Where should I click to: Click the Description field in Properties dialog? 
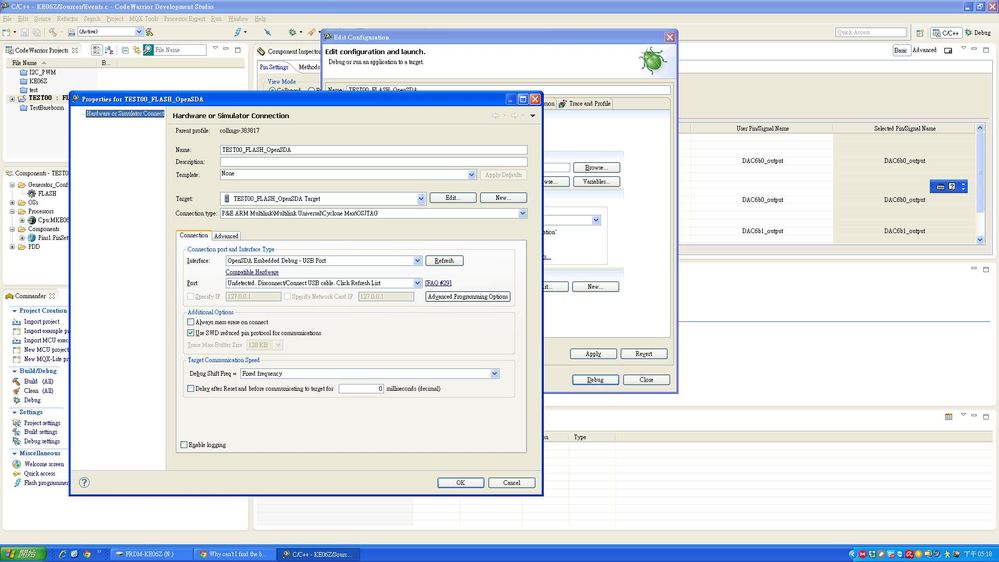point(373,162)
